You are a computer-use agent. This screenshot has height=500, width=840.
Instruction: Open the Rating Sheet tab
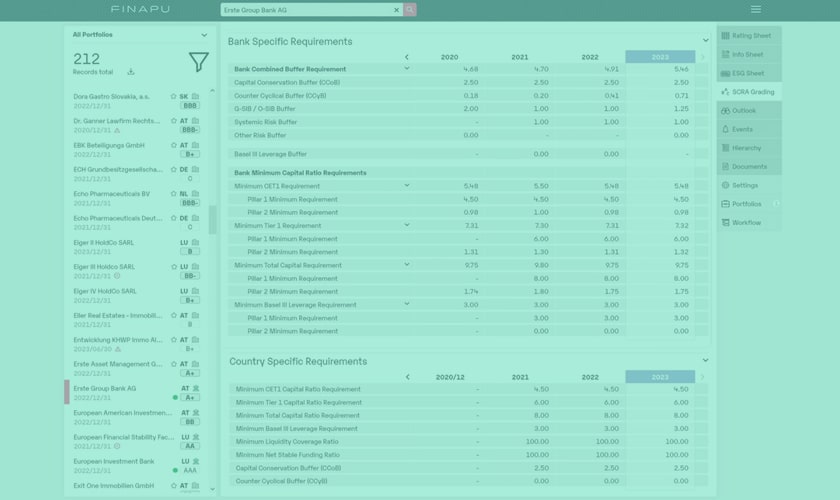749,35
